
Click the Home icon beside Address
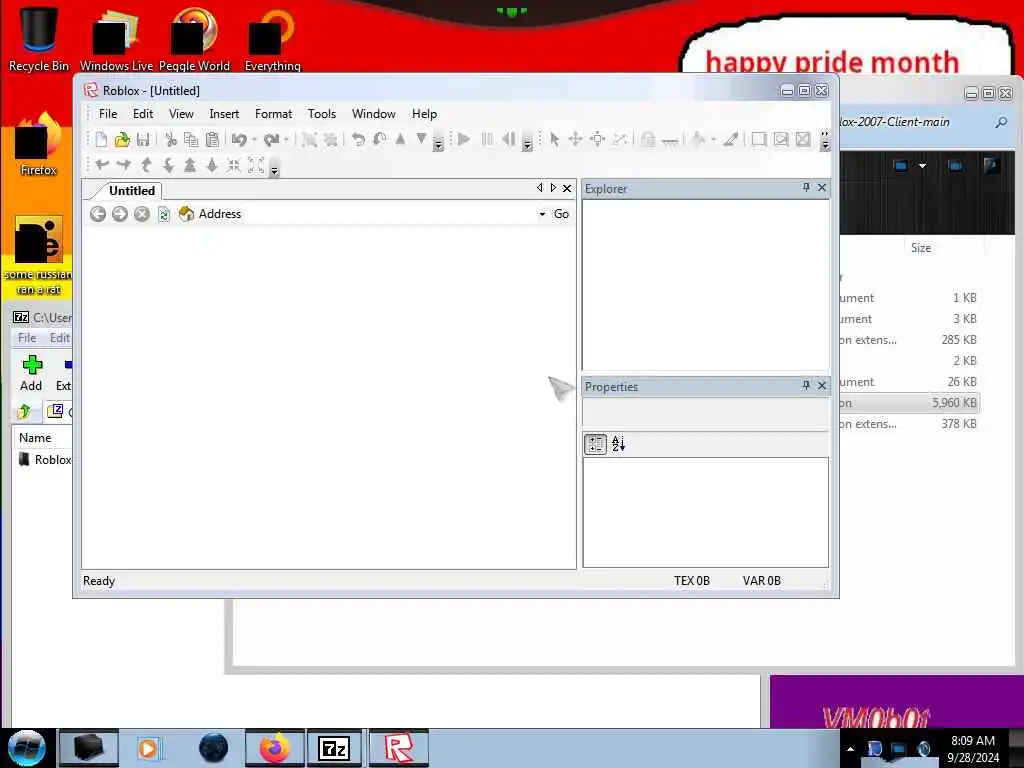click(186, 214)
